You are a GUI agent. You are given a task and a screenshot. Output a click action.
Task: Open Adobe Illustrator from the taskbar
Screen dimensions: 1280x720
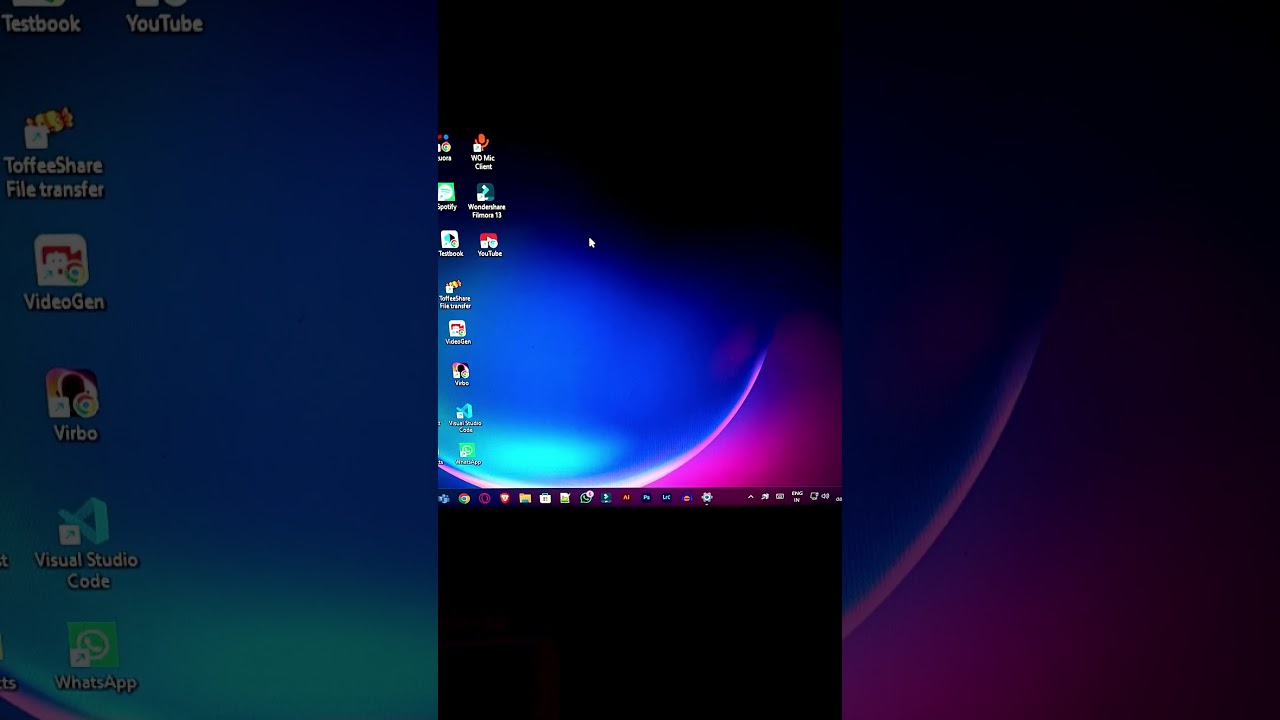coord(626,498)
